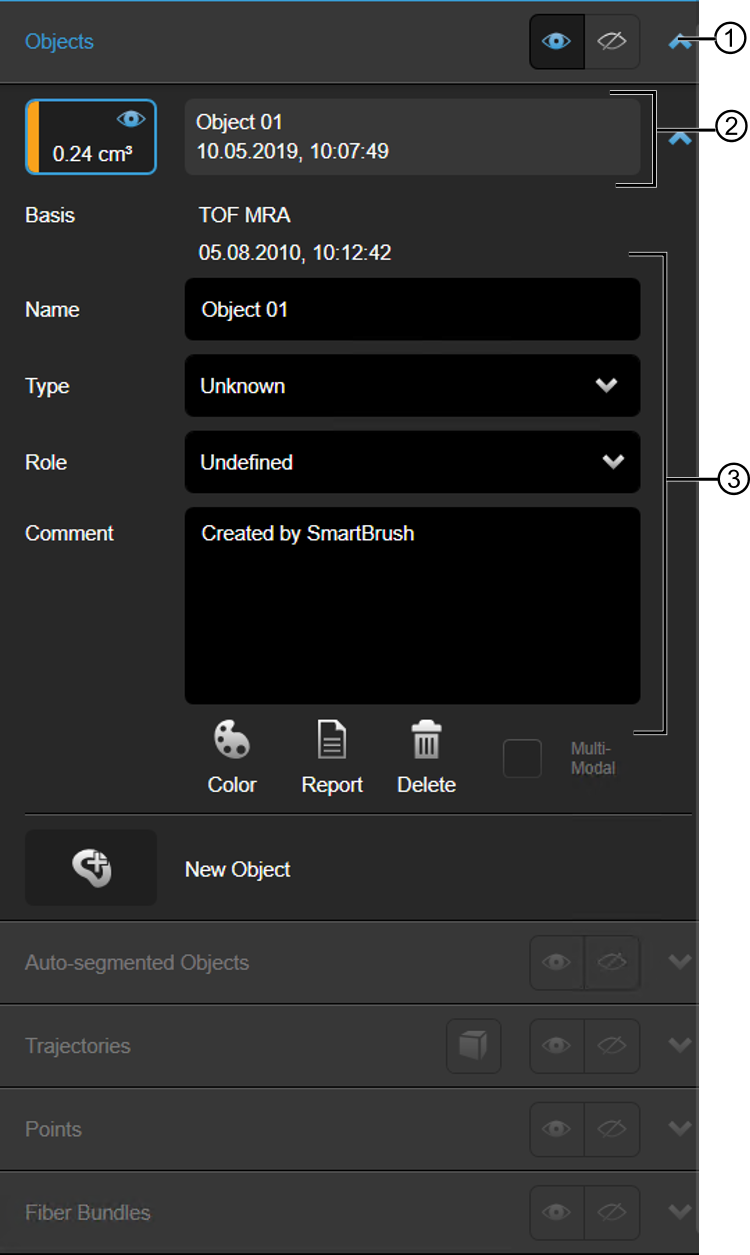Select the Object 01 header entry
The image size is (750, 1255).
(x=412, y=137)
